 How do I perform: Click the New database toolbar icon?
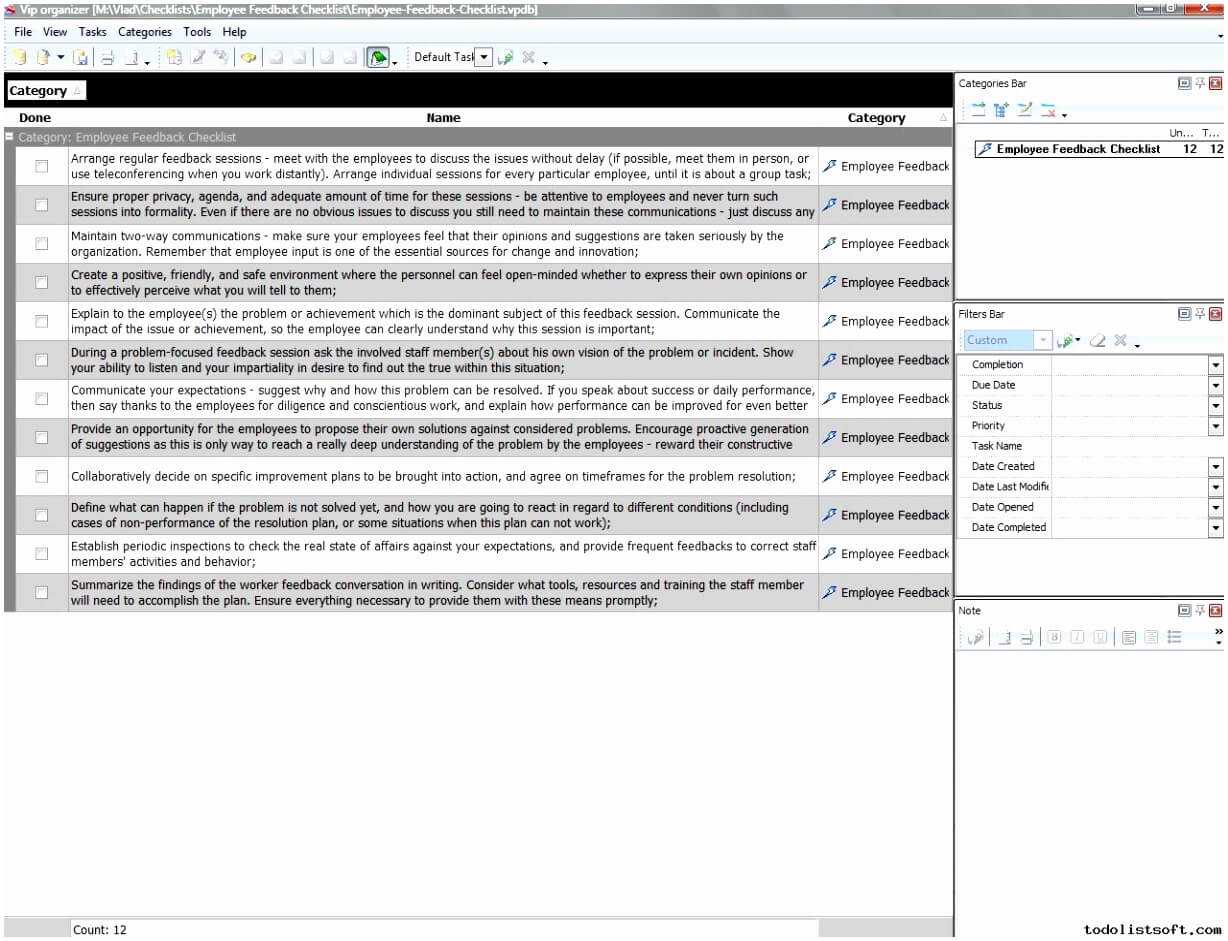(x=19, y=57)
